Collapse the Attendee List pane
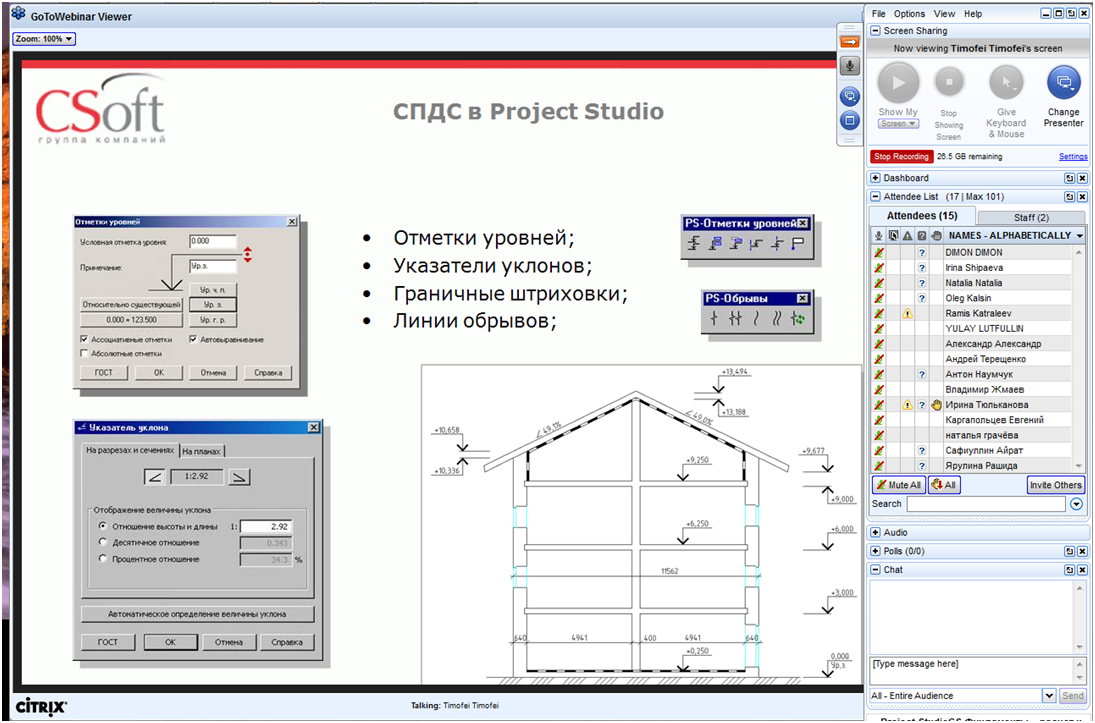Viewport: 1095px width, 723px height. pos(875,197)
